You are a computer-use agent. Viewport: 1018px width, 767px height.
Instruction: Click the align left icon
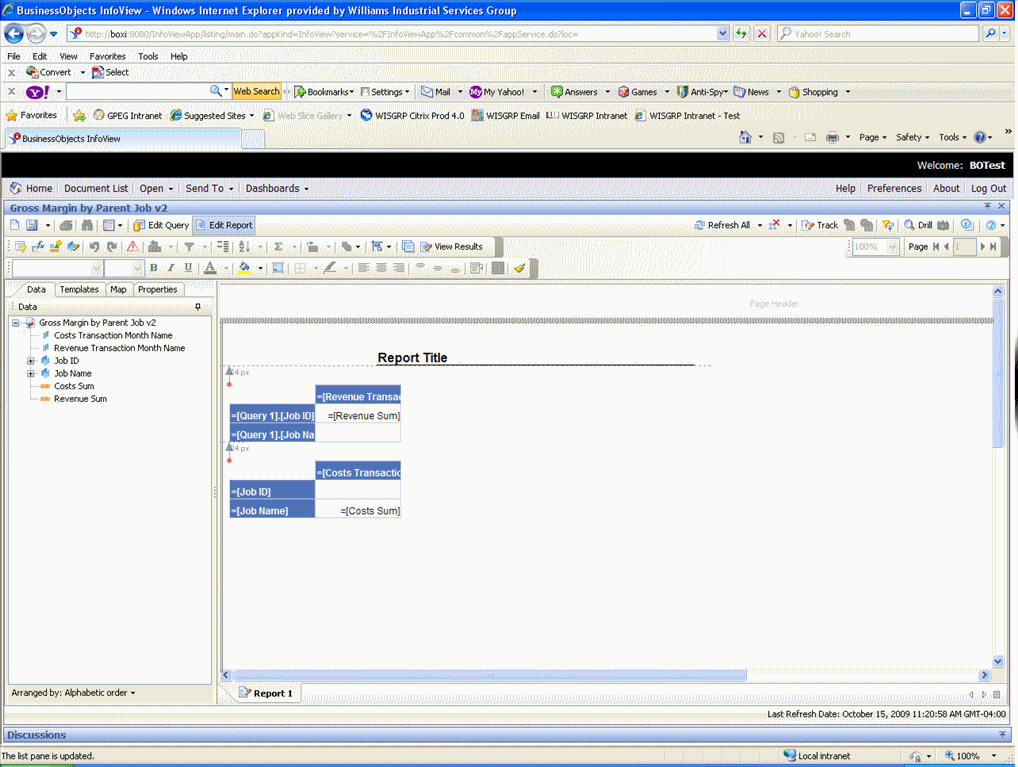coord(364,268)
